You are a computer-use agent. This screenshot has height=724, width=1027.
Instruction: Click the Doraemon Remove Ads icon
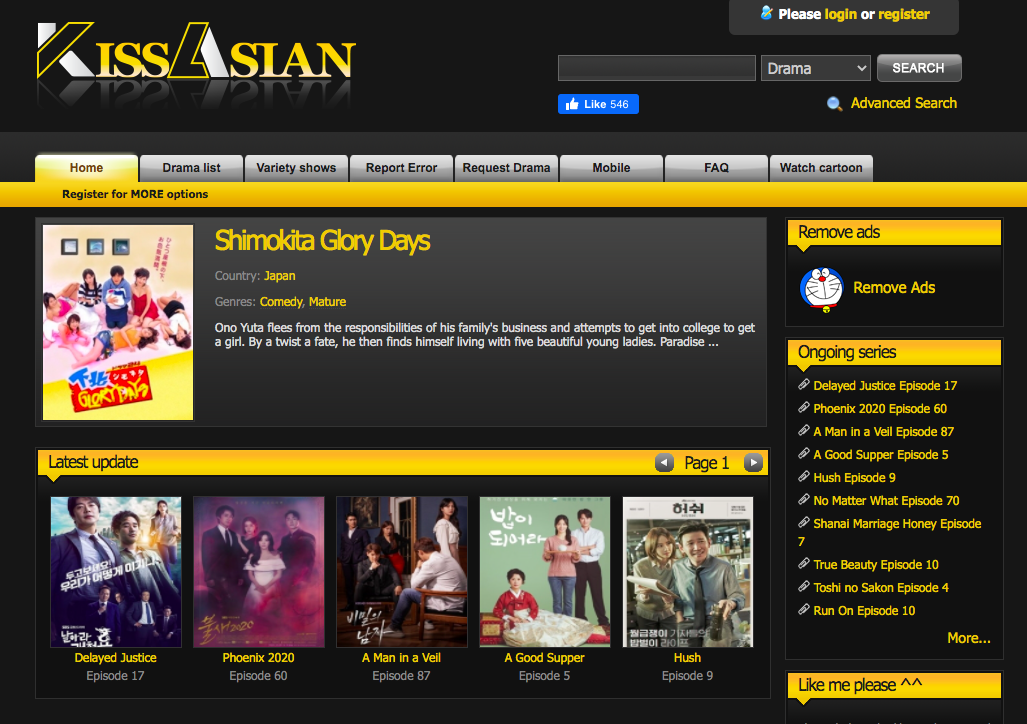click(x=822, y=289)
